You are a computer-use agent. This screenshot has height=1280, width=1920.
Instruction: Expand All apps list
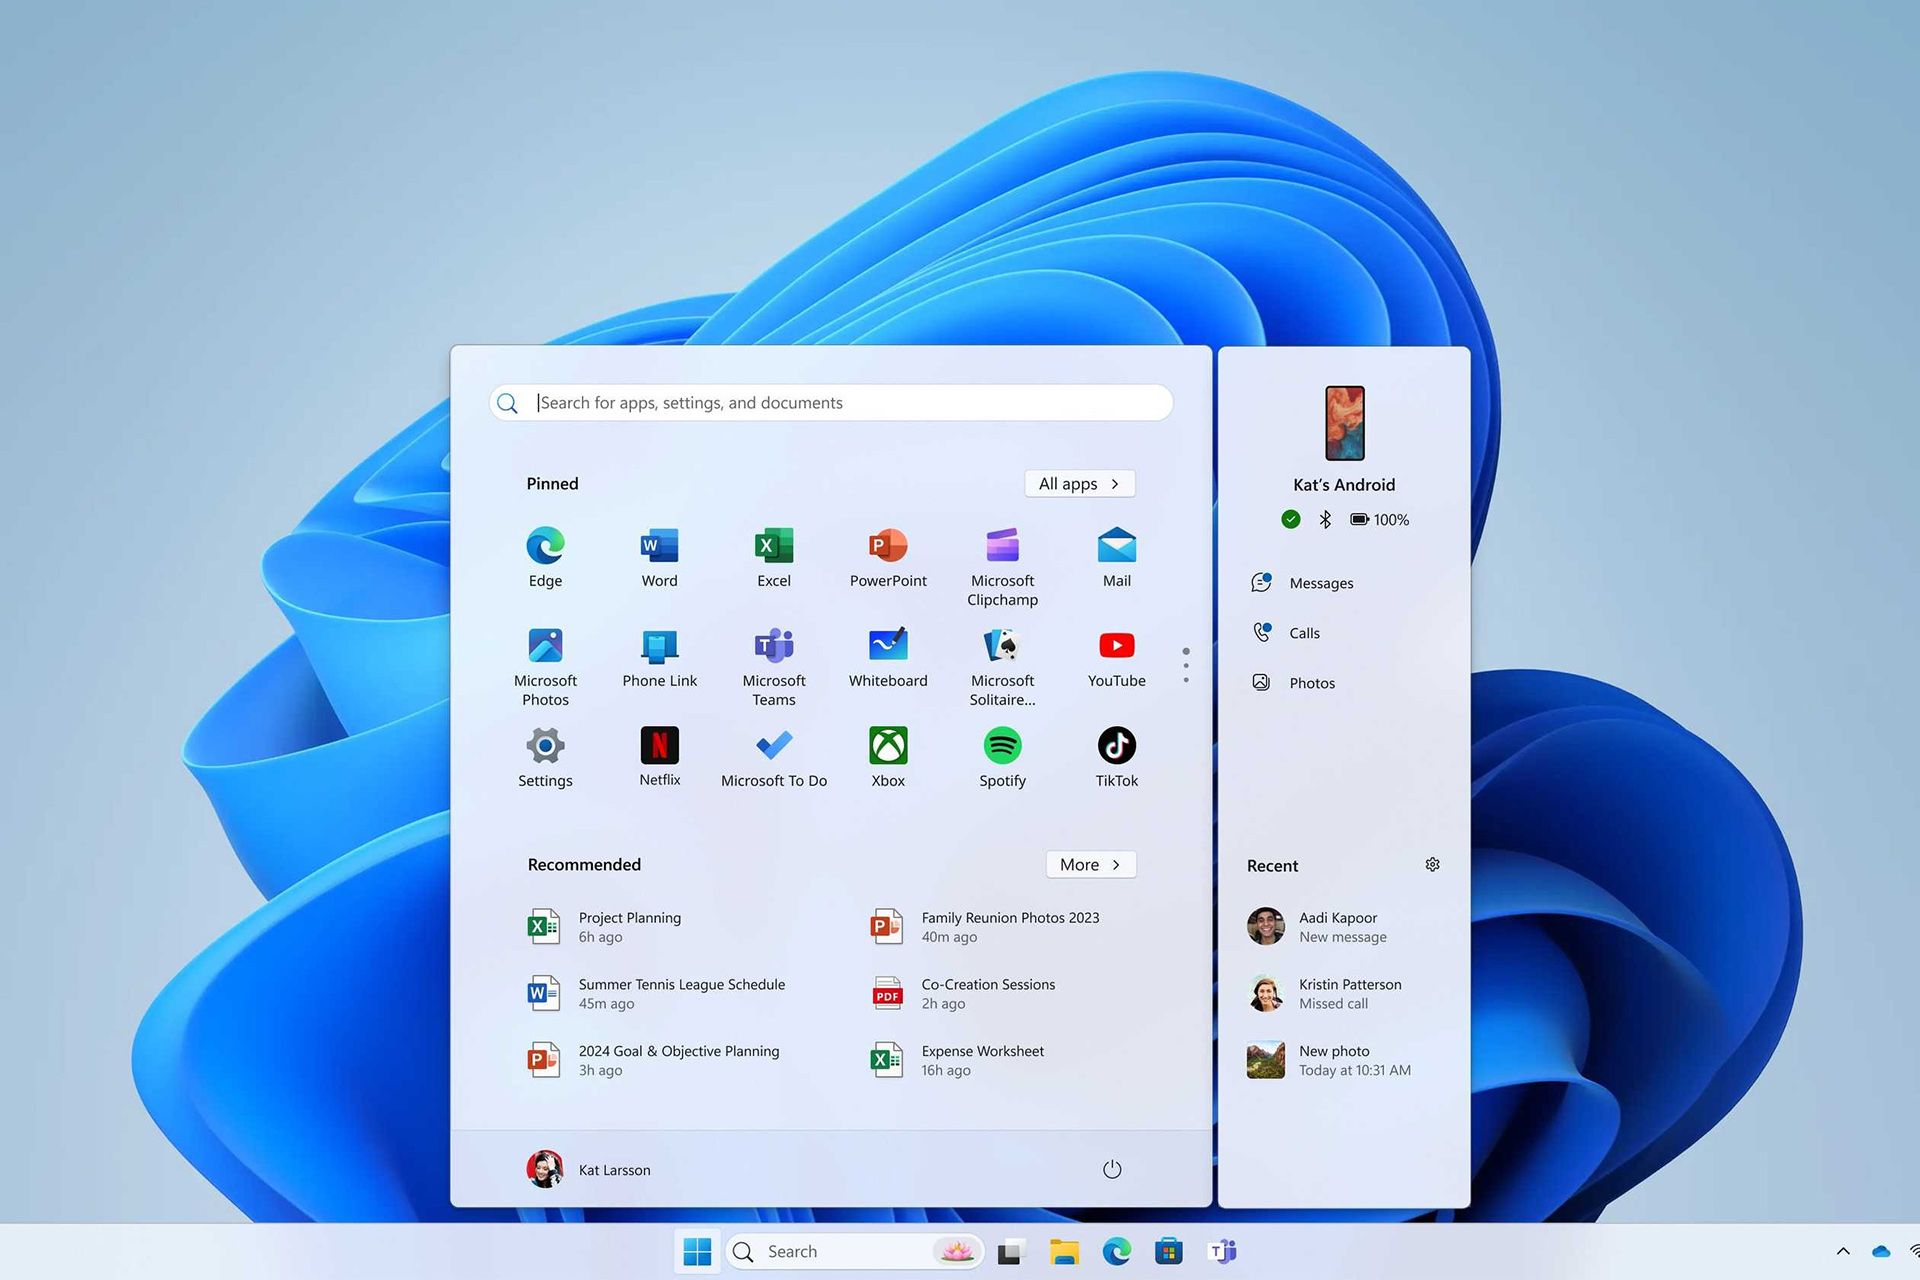(x=1080, y=484)
